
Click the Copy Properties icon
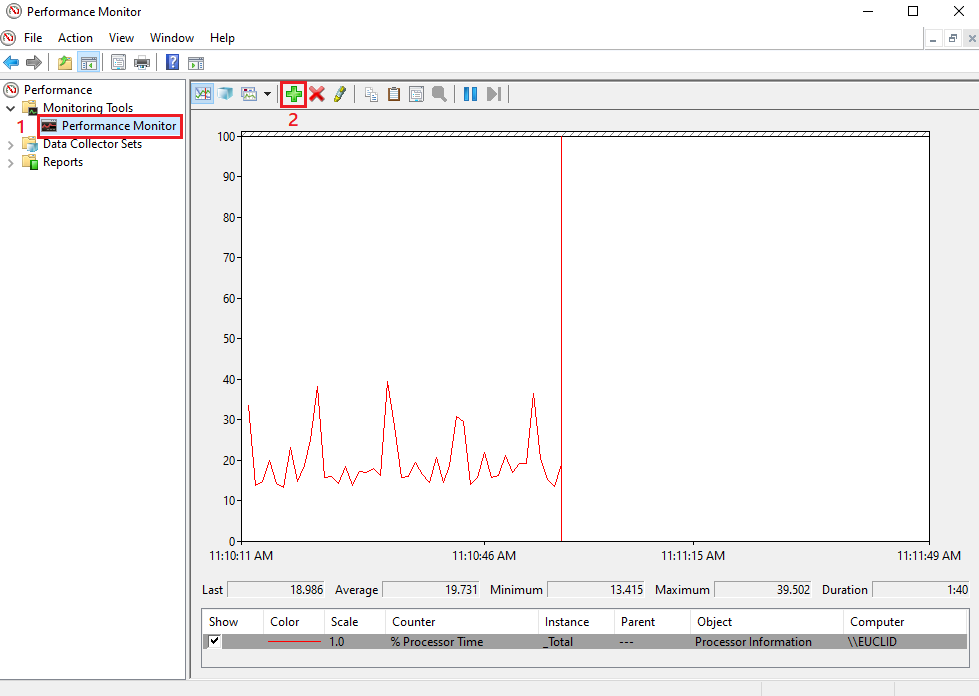(x=371, y=94)
